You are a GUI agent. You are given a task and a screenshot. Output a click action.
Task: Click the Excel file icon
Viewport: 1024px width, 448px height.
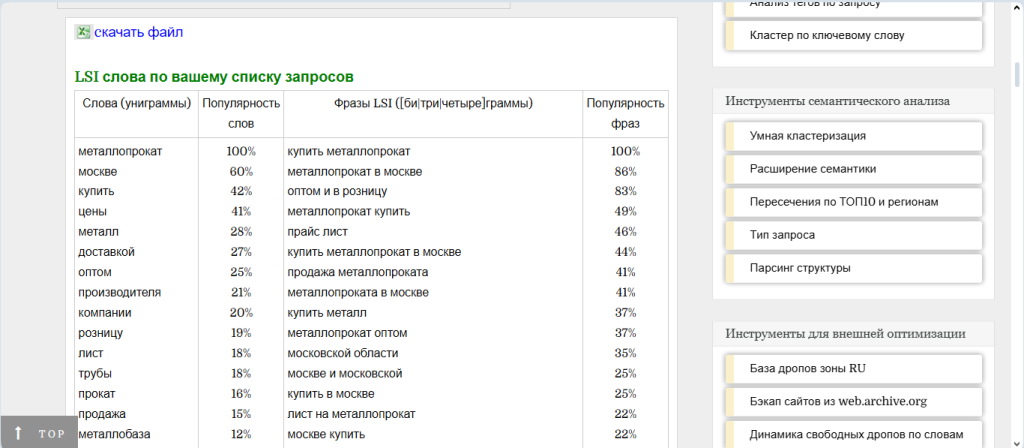(x=83, y=32)
